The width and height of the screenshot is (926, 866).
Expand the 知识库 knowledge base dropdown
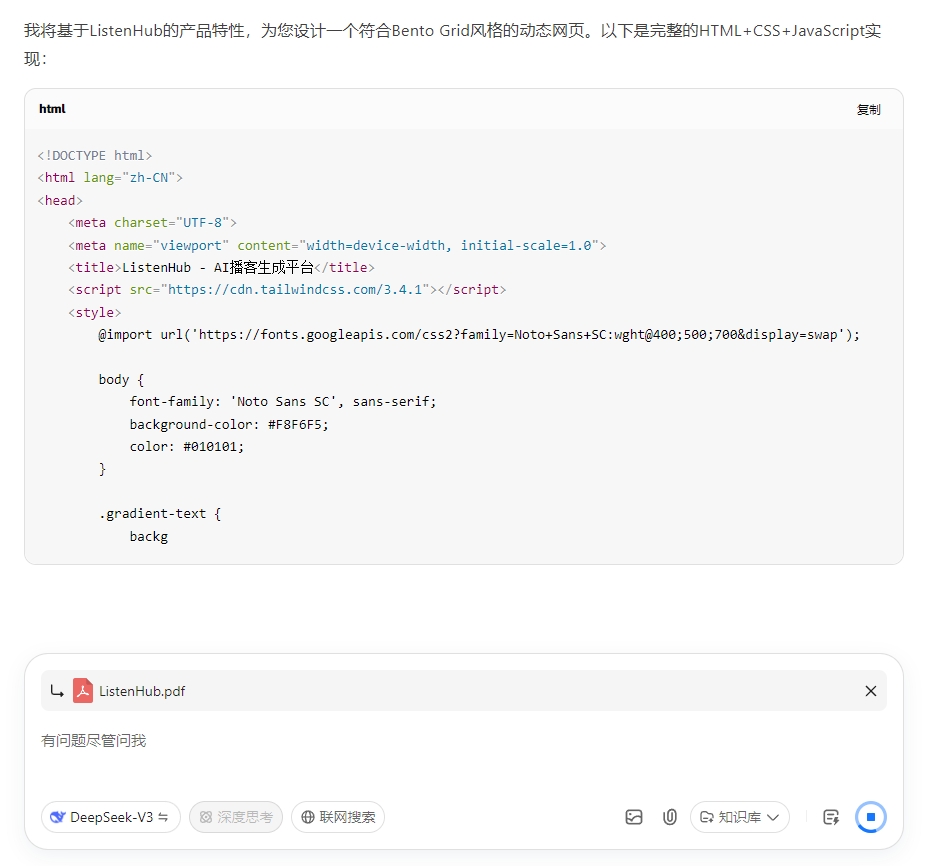[x=739, y=817]
